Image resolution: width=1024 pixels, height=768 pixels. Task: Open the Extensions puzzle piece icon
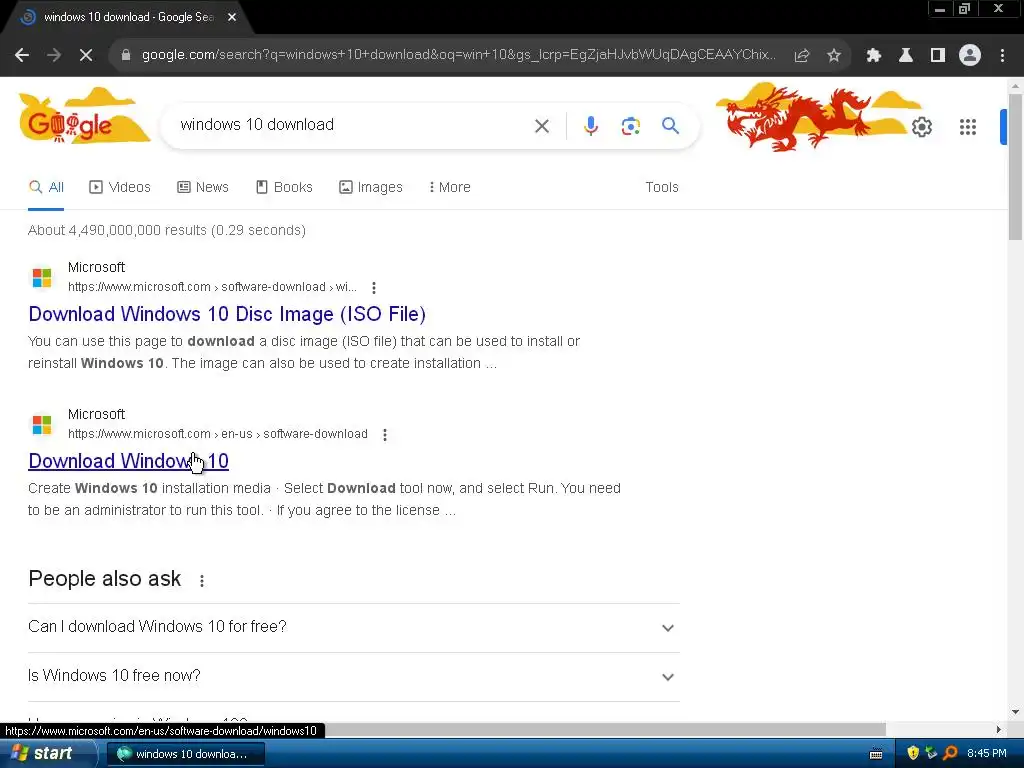(x=874, y=56)
